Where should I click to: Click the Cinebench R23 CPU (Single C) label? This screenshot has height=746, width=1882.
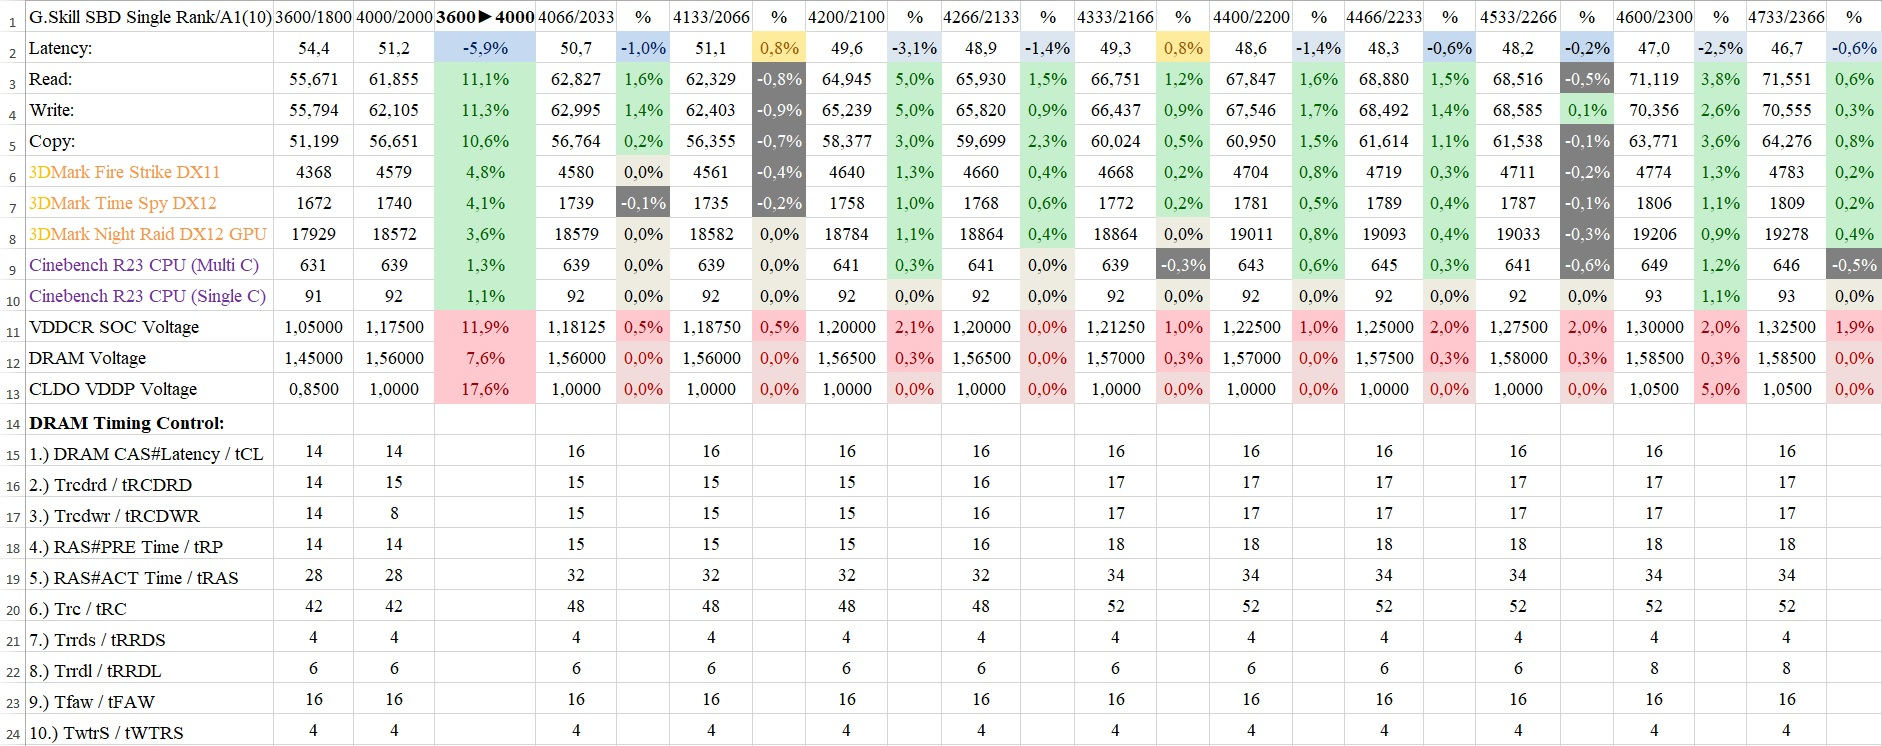tap(148, 296)
